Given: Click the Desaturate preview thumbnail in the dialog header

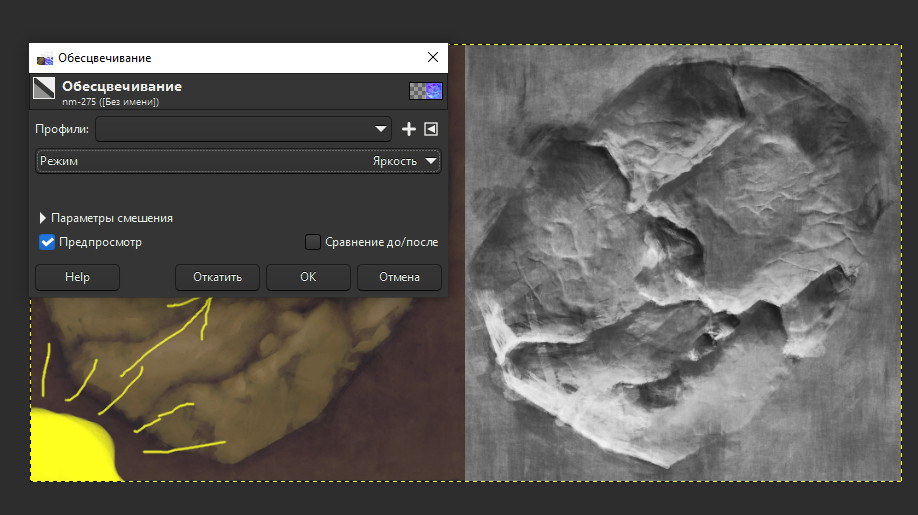Looking at the screenshot, I should [x=426, y=91].
